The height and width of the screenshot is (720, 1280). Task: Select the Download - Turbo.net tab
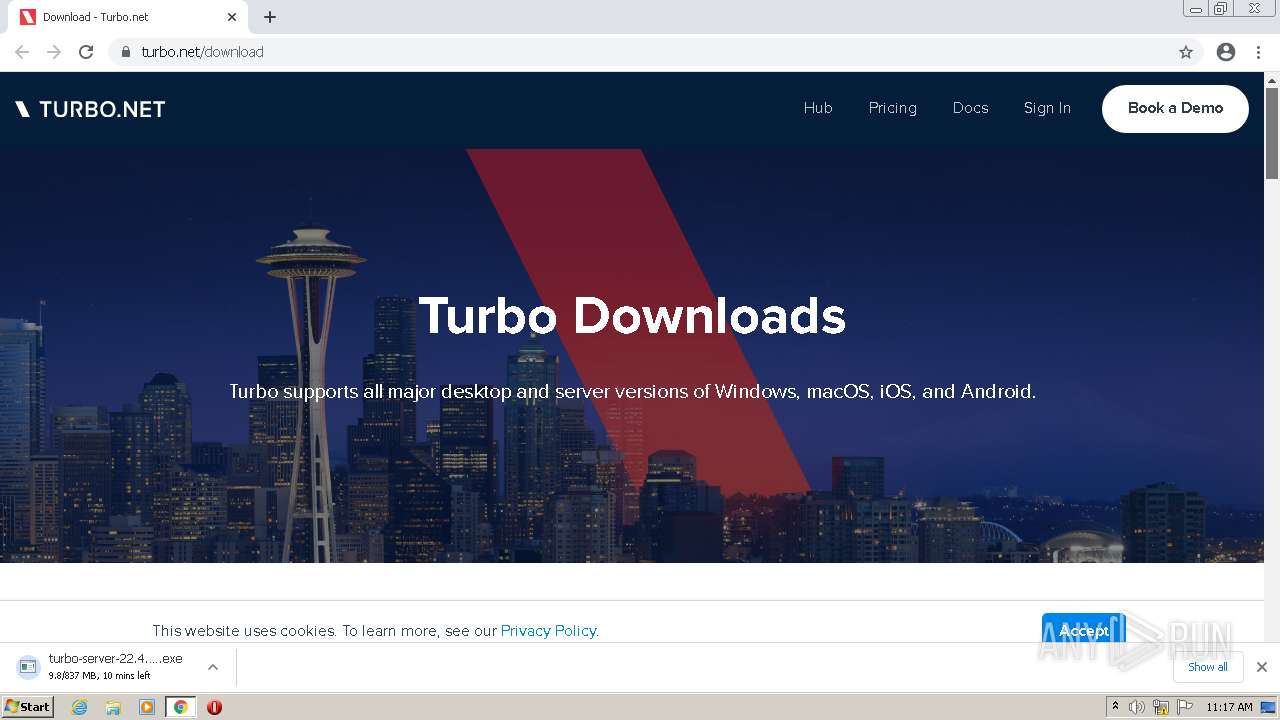129,17
